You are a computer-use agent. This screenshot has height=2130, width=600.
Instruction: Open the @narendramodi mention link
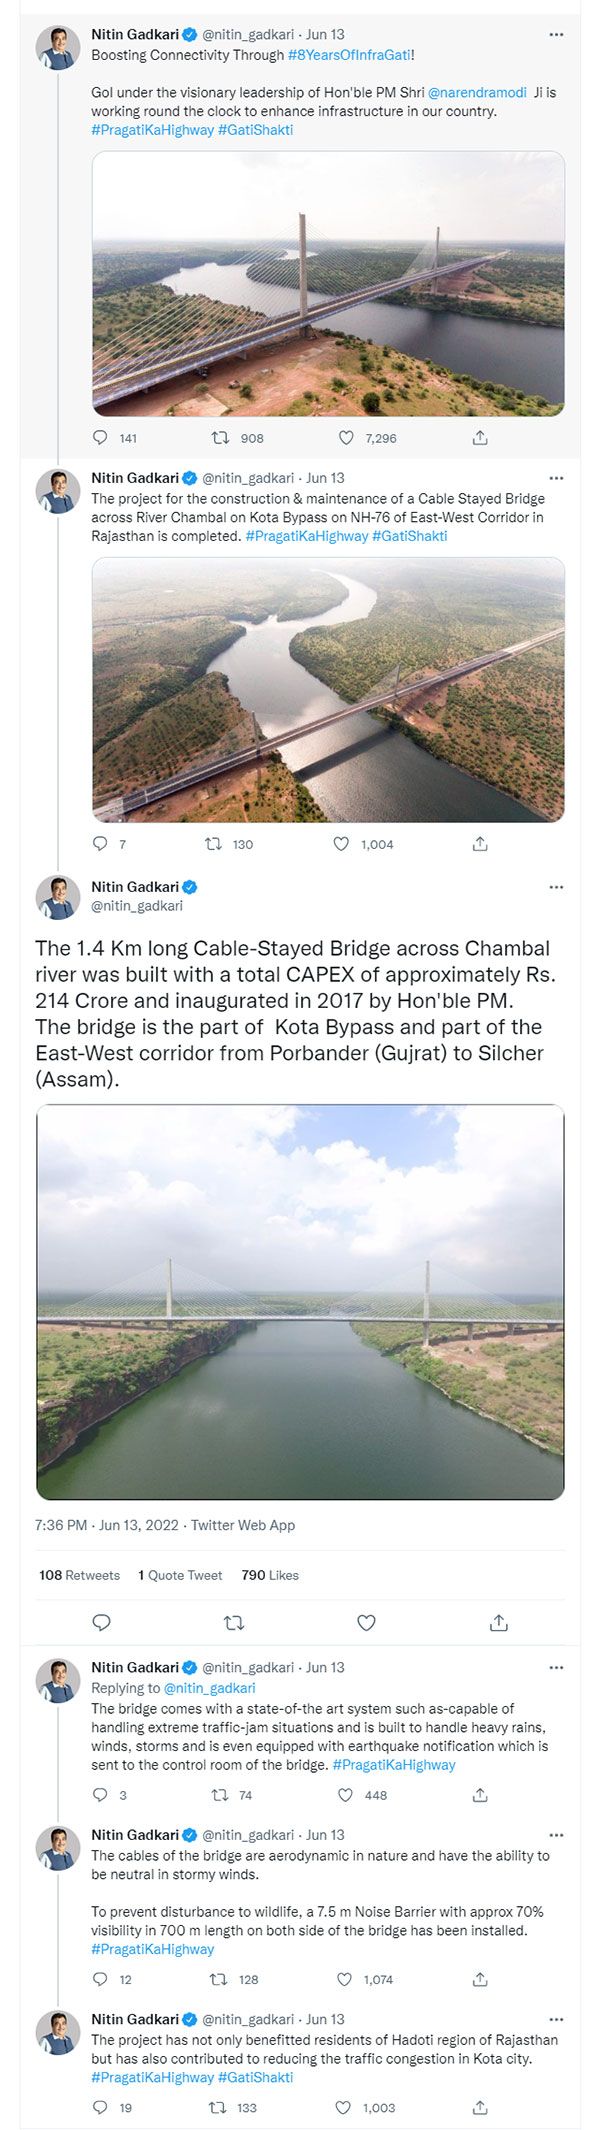477,92
